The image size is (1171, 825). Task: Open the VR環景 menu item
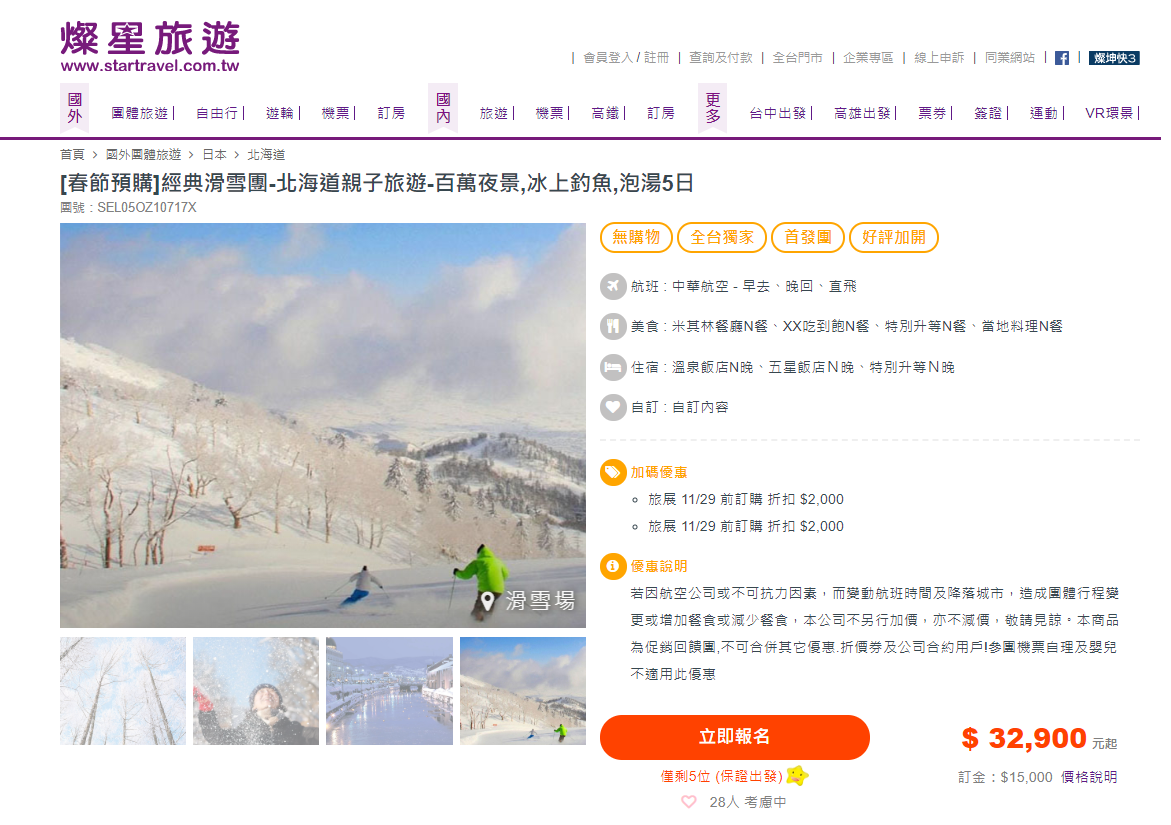point(1109,113)
